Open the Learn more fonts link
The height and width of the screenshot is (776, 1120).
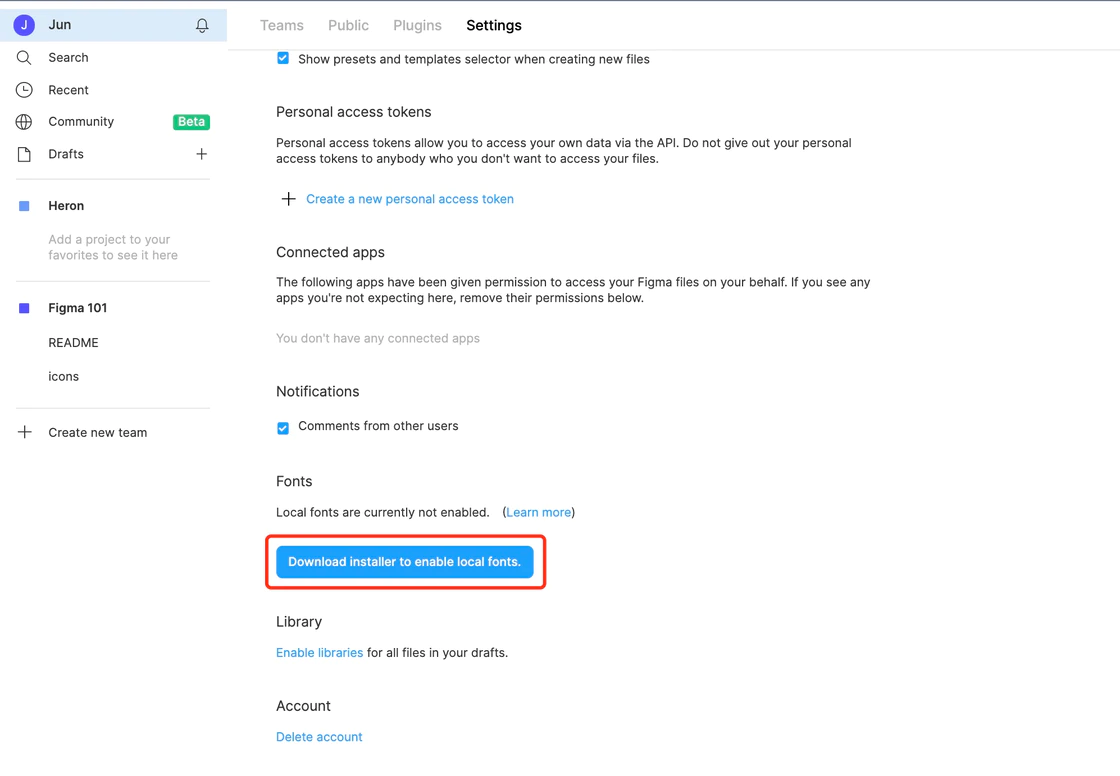(x=539, y=512)
